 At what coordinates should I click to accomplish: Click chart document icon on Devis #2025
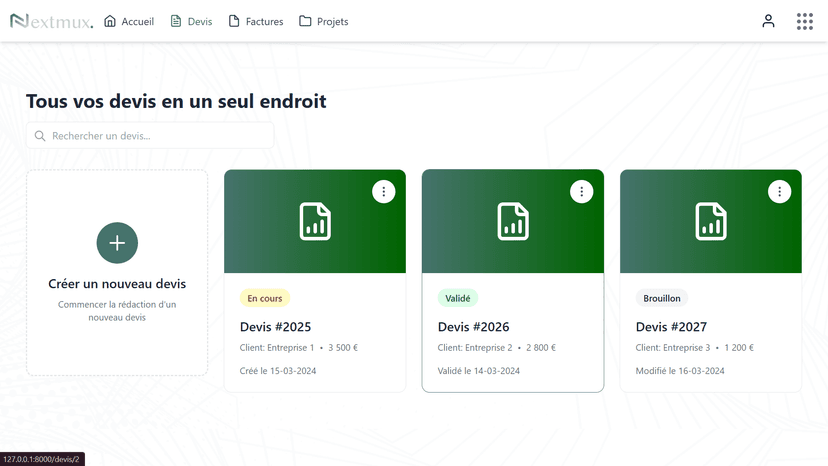pos(315,222)
